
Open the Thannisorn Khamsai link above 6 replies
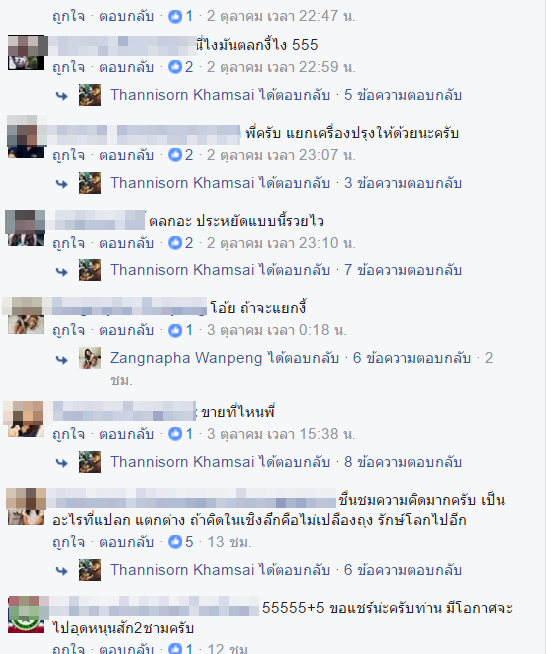(182, 570)
